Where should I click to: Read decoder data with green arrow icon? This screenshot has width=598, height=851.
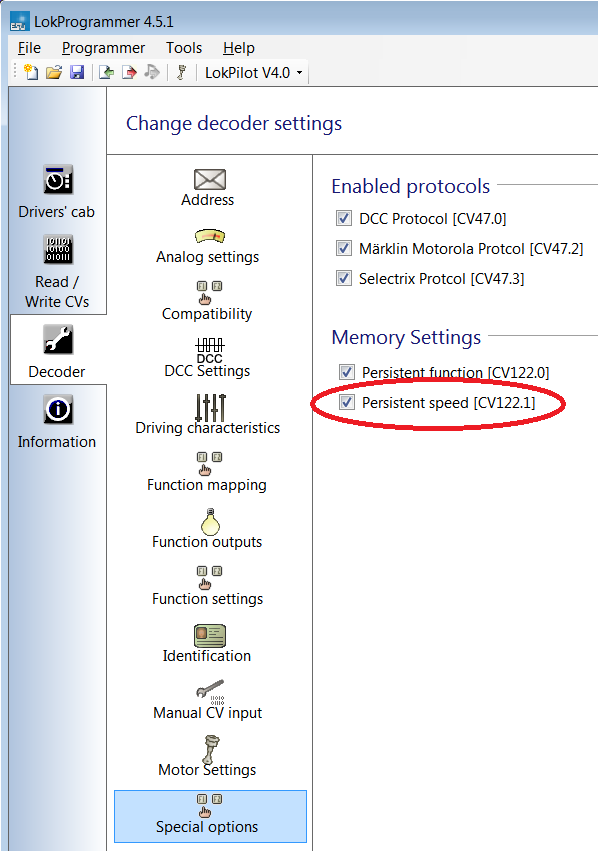click(x=106, y=72)
